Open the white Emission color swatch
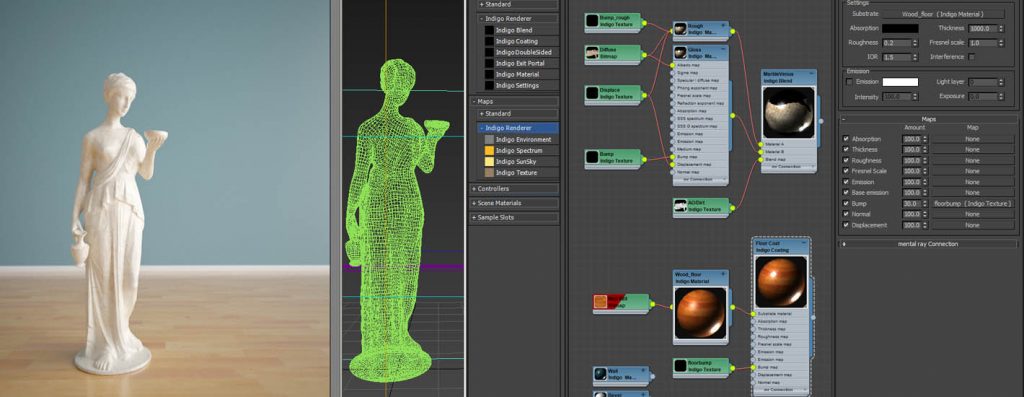This screenshot has width=1024, height=397. [900, 82]
